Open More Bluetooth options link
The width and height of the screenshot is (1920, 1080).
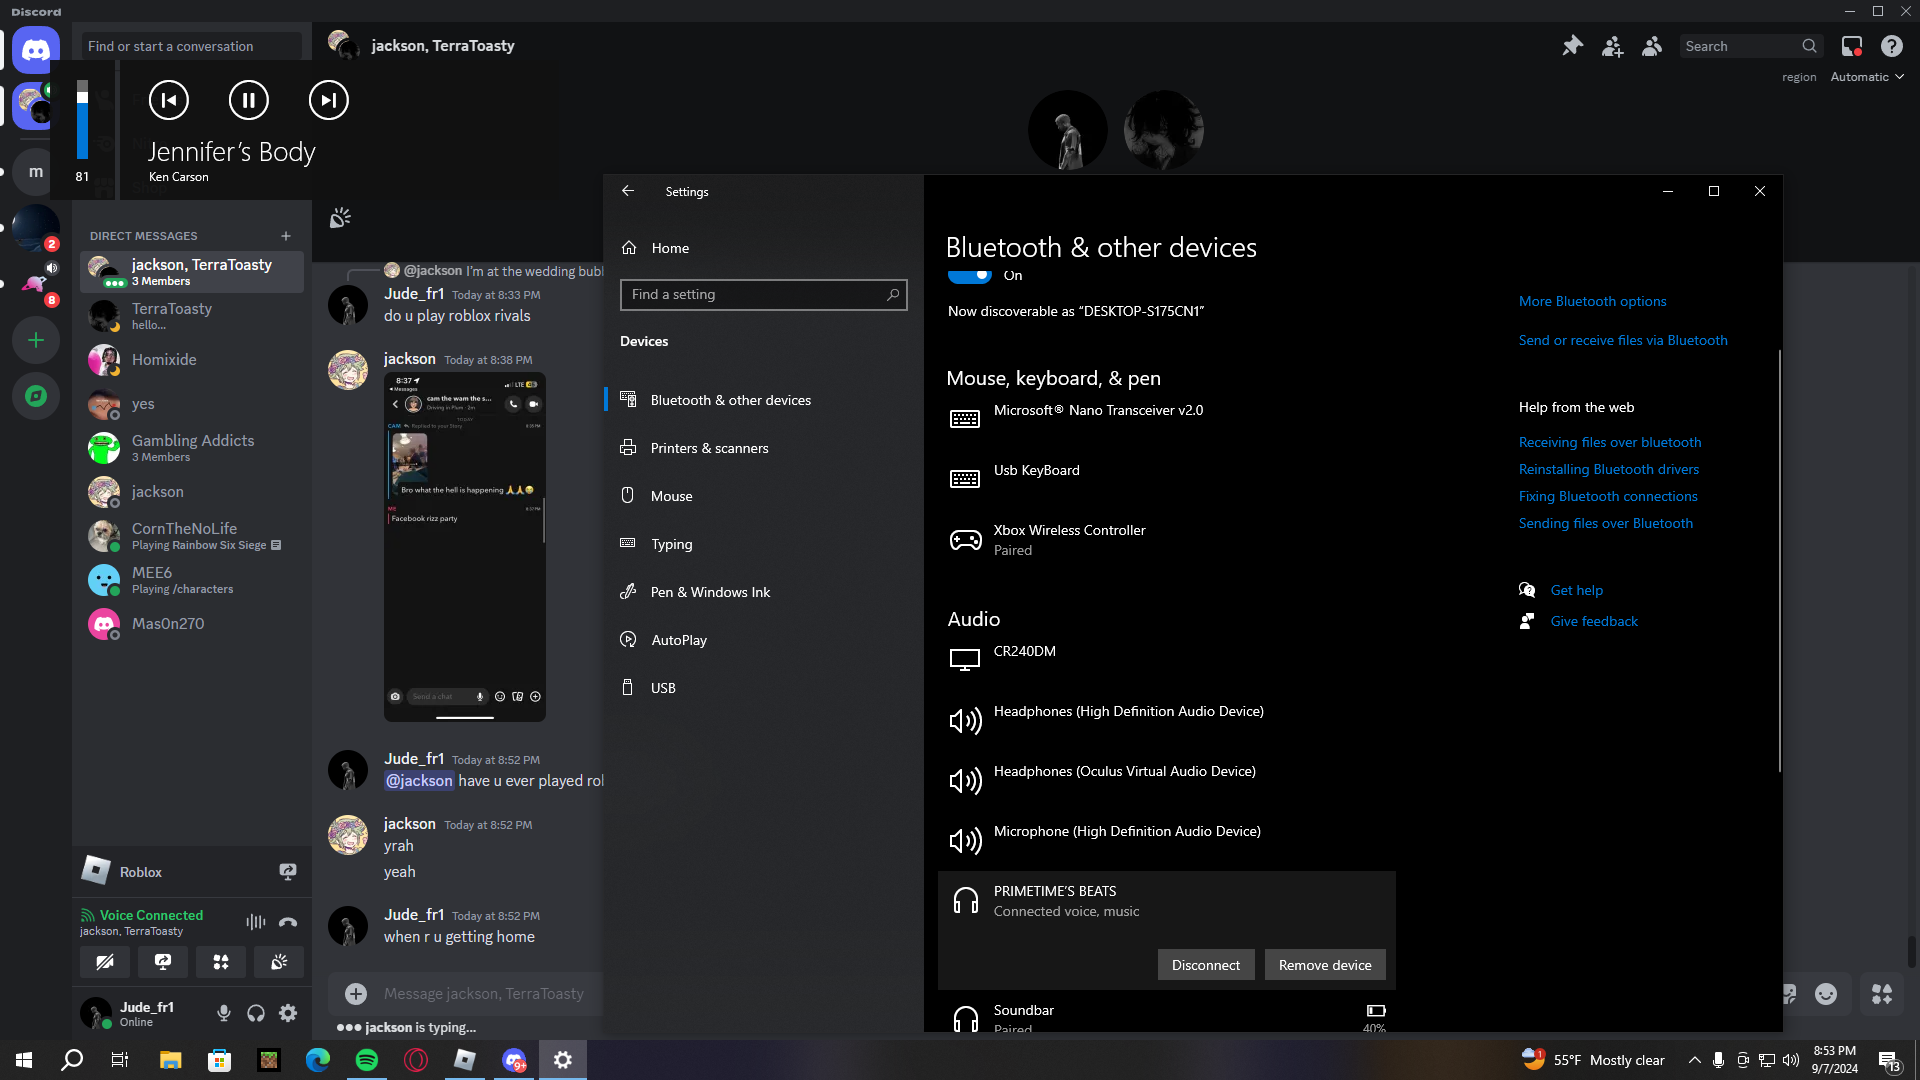[1592, 301]
